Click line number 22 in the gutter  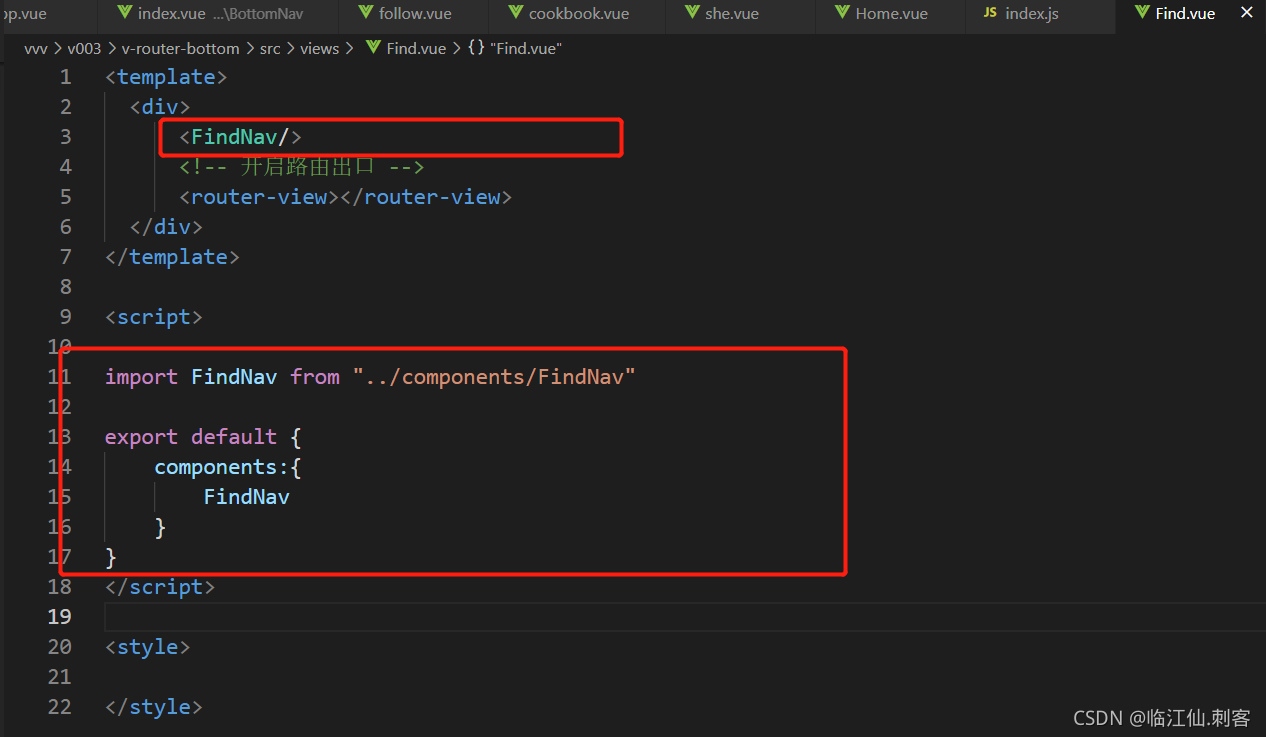click(59, 707)
